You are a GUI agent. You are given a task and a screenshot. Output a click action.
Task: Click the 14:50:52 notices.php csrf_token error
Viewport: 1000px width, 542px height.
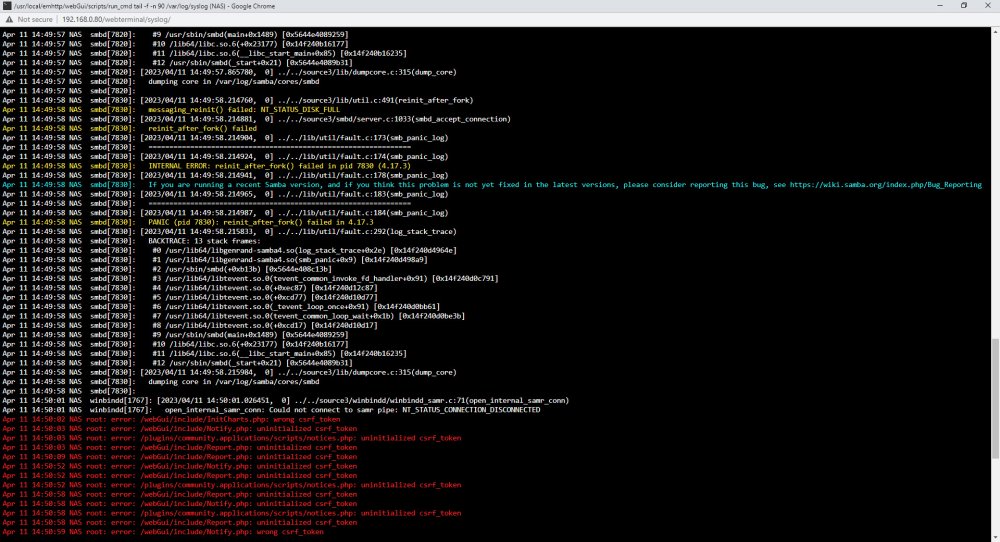232,485
